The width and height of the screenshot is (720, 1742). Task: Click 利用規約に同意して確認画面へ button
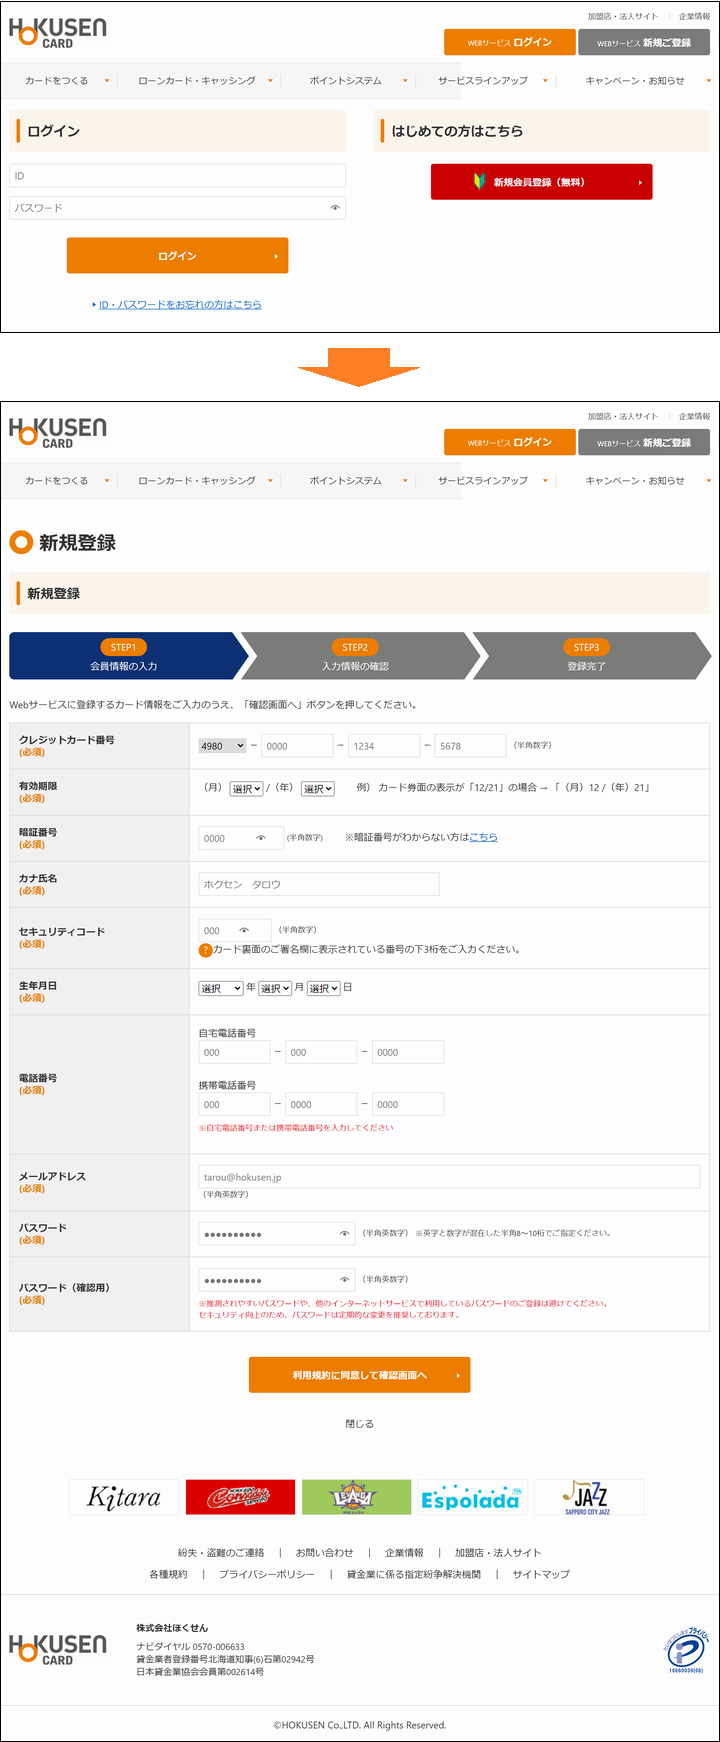[359, 1375]
